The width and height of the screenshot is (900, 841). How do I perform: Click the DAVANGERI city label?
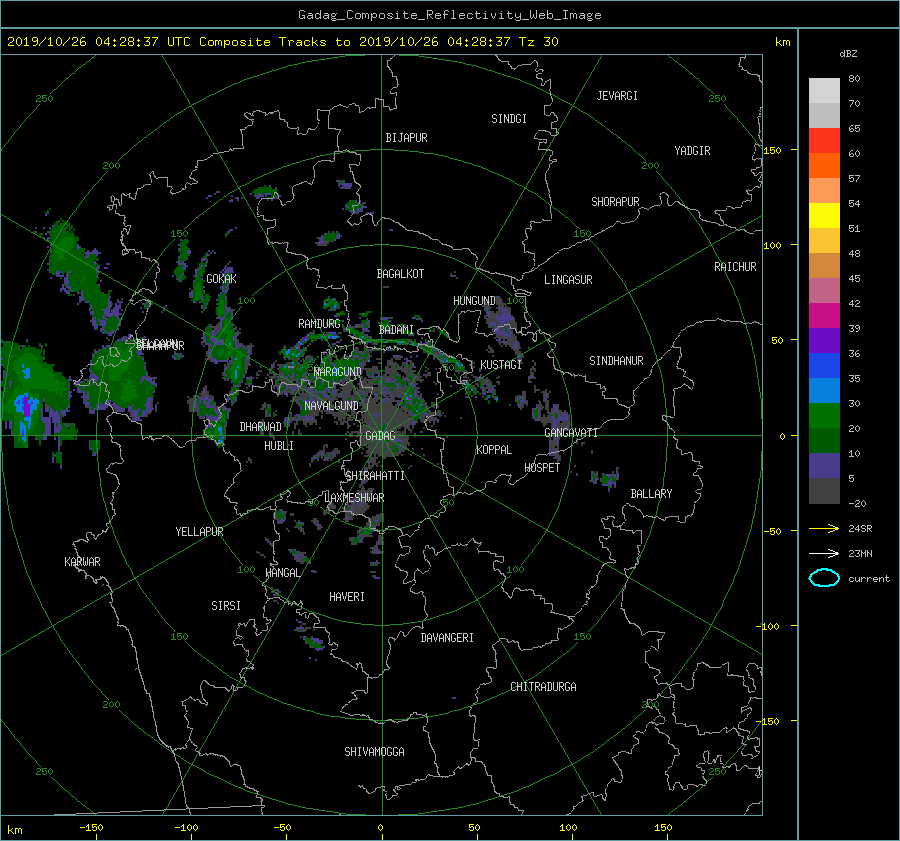[447, 638]
